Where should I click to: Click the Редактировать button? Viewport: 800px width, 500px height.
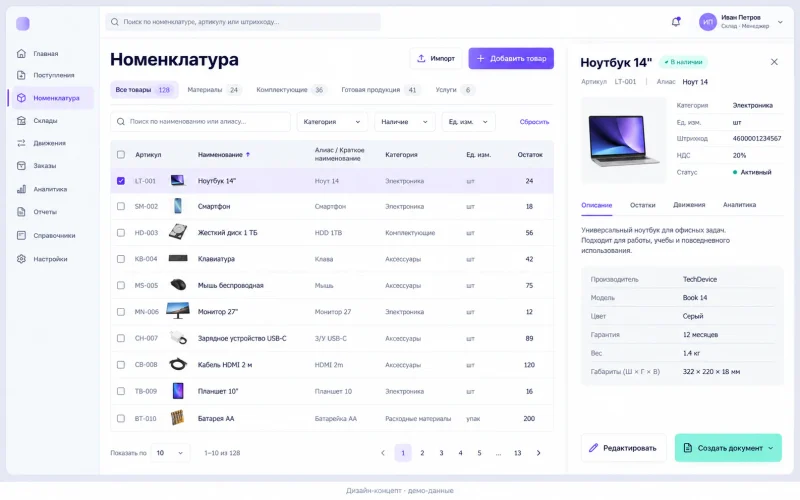pos(623,447)
